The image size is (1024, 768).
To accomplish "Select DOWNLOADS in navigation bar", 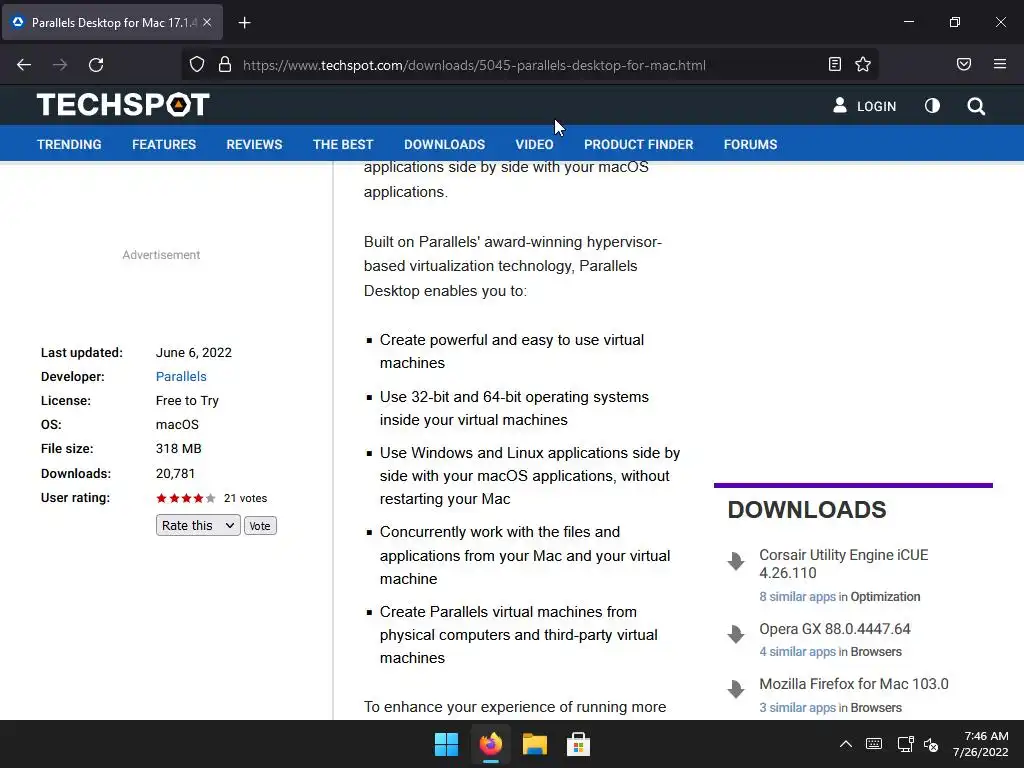I will (444, 144).
